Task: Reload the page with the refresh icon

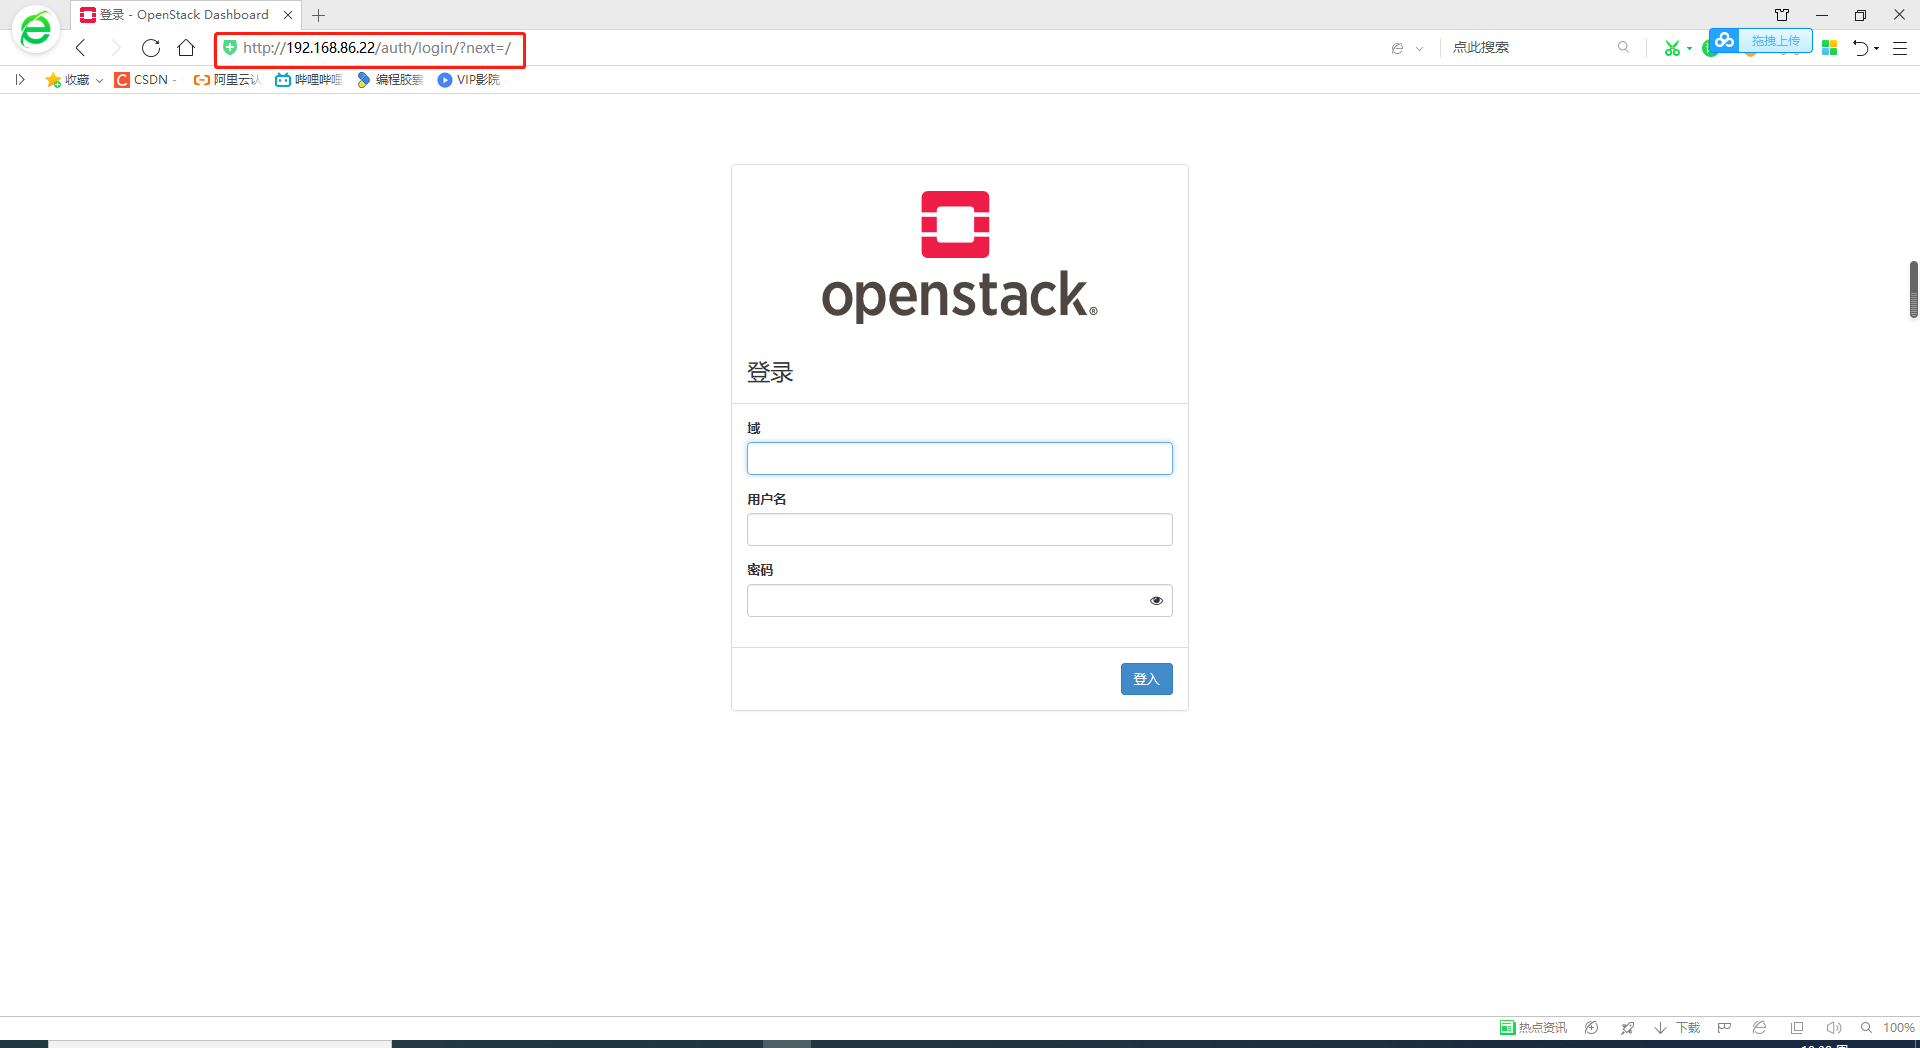Action: 151,48
